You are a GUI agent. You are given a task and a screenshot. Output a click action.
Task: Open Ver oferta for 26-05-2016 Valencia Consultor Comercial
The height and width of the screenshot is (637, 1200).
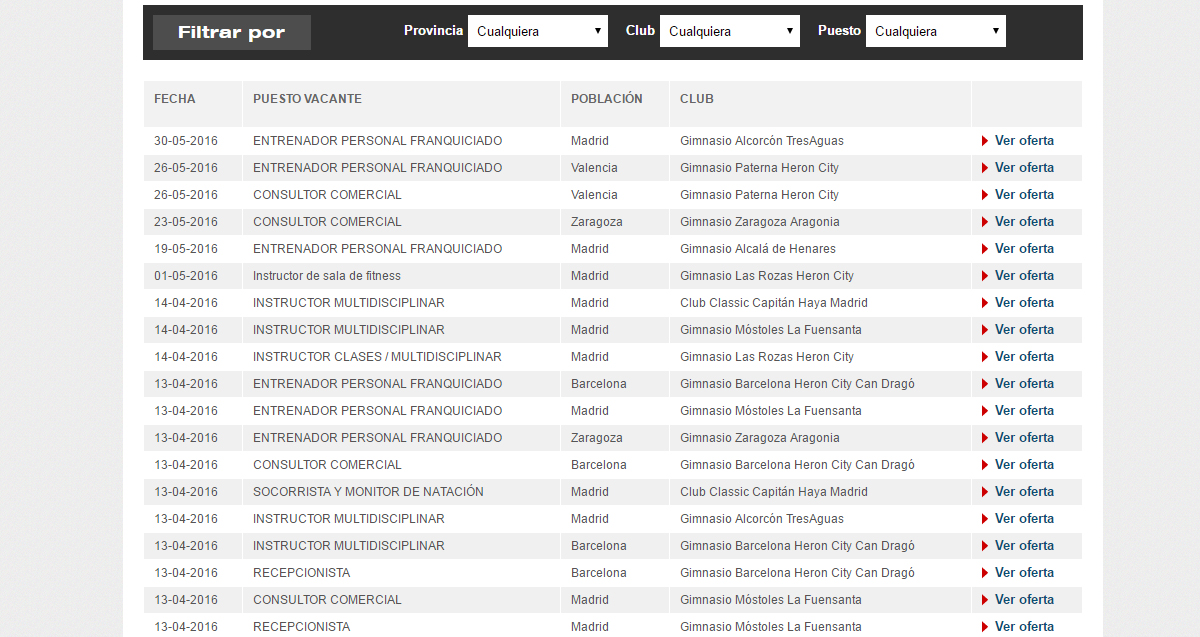(x=1024, y=195)
